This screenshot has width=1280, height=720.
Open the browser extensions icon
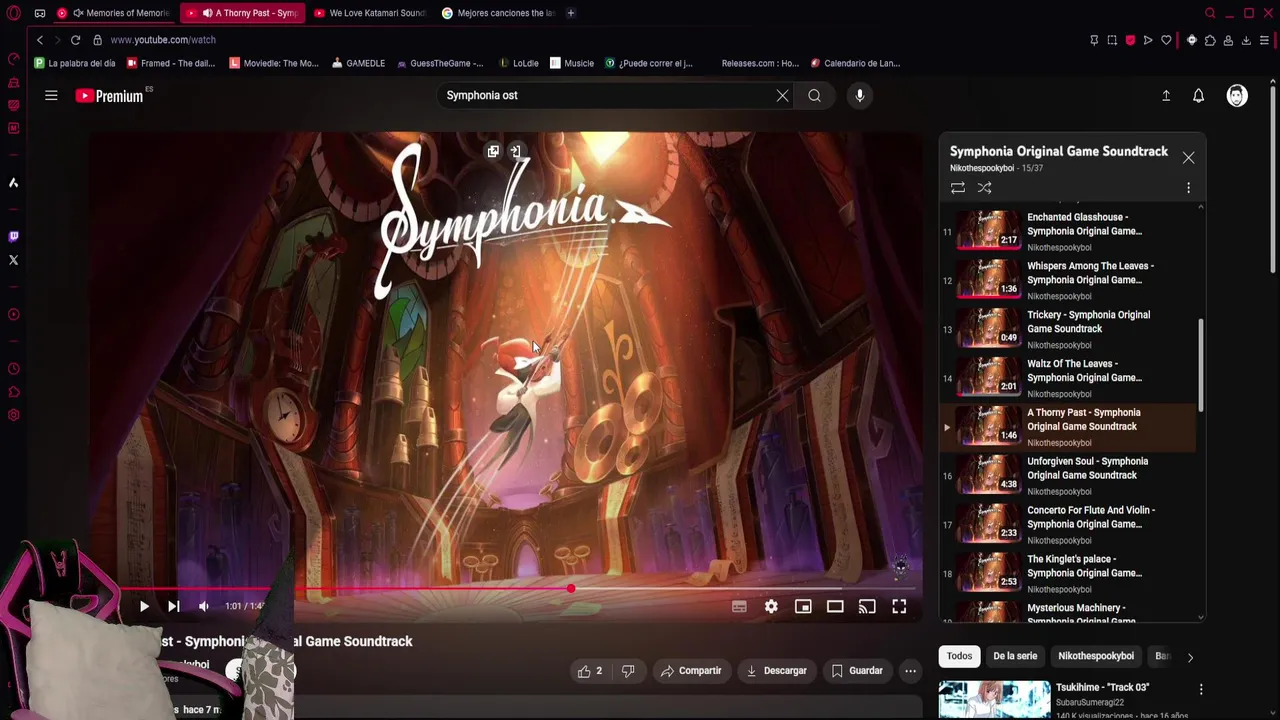[1210, 40]
